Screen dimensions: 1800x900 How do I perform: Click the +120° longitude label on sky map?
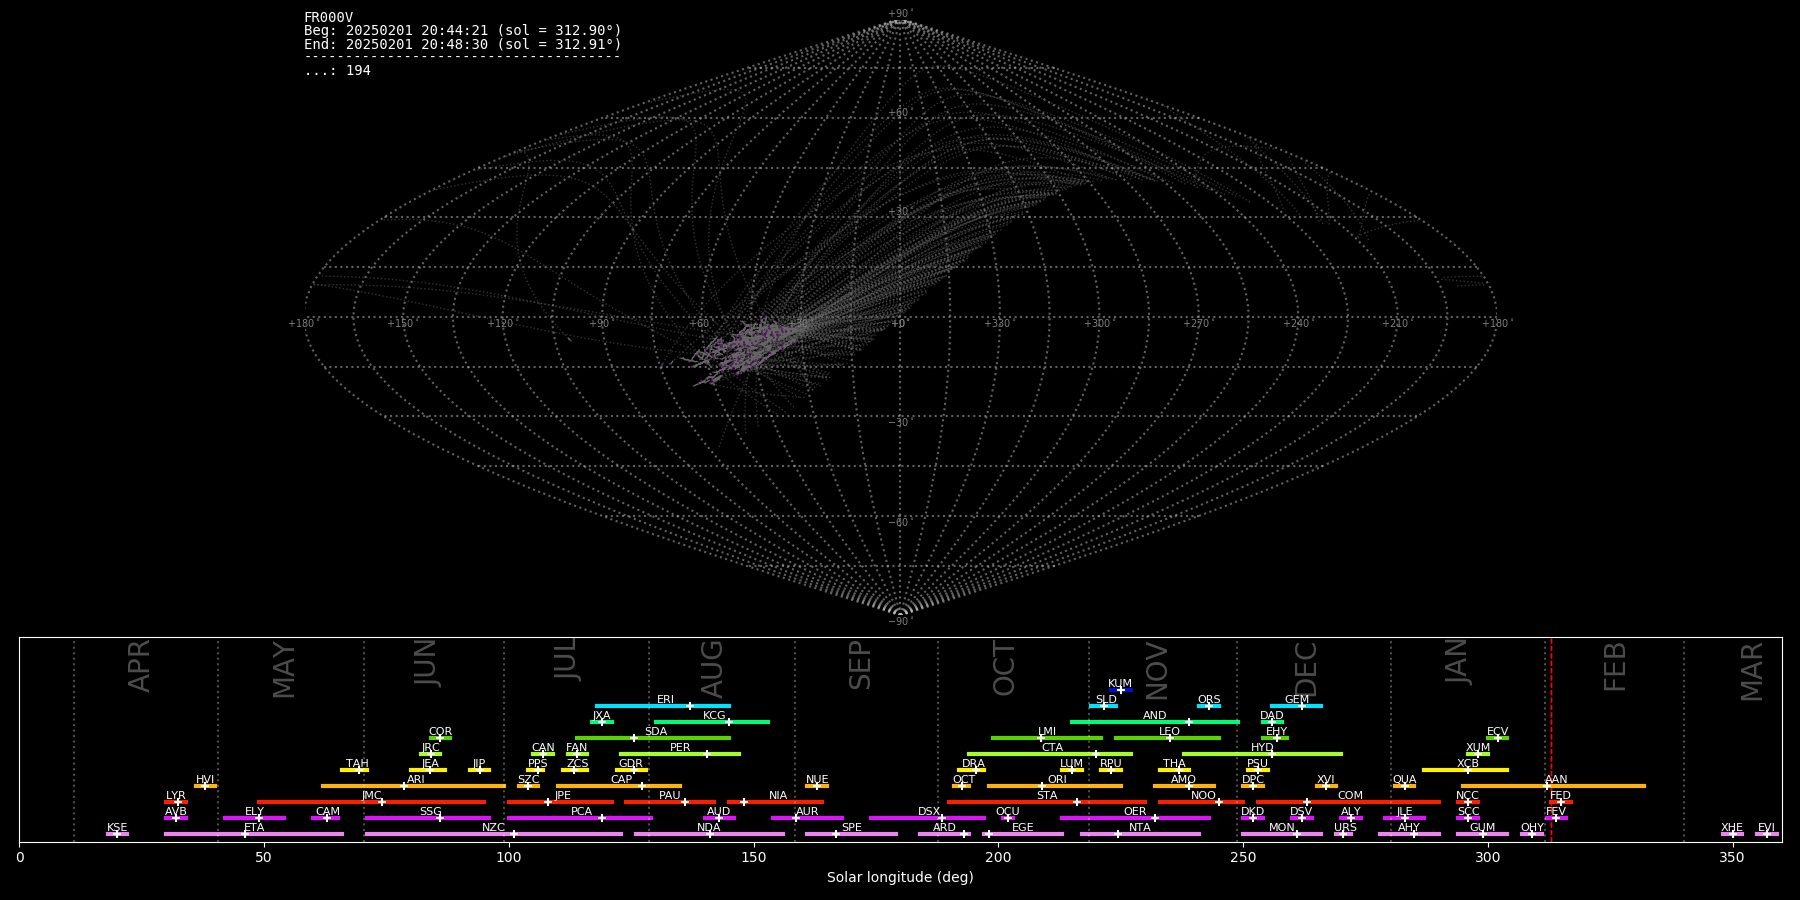500,324
